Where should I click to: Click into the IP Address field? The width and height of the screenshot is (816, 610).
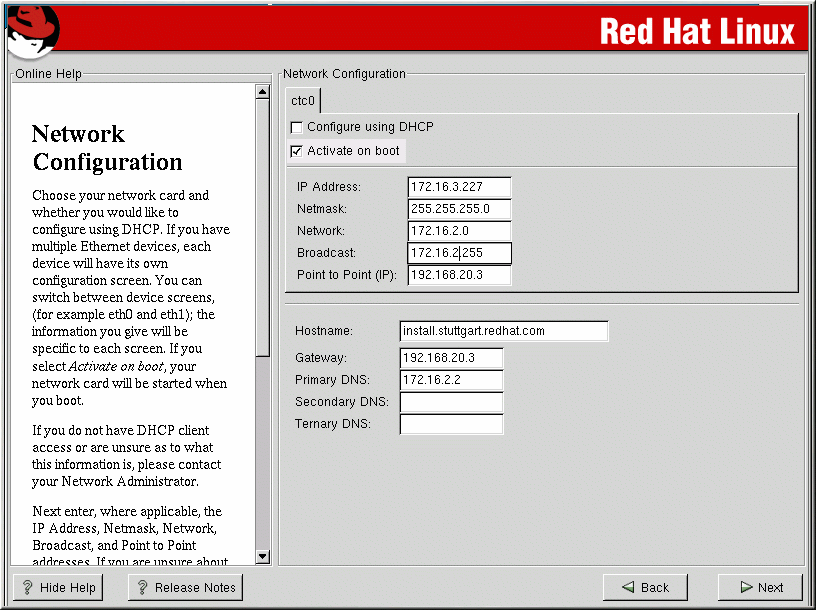click(459, 187)
